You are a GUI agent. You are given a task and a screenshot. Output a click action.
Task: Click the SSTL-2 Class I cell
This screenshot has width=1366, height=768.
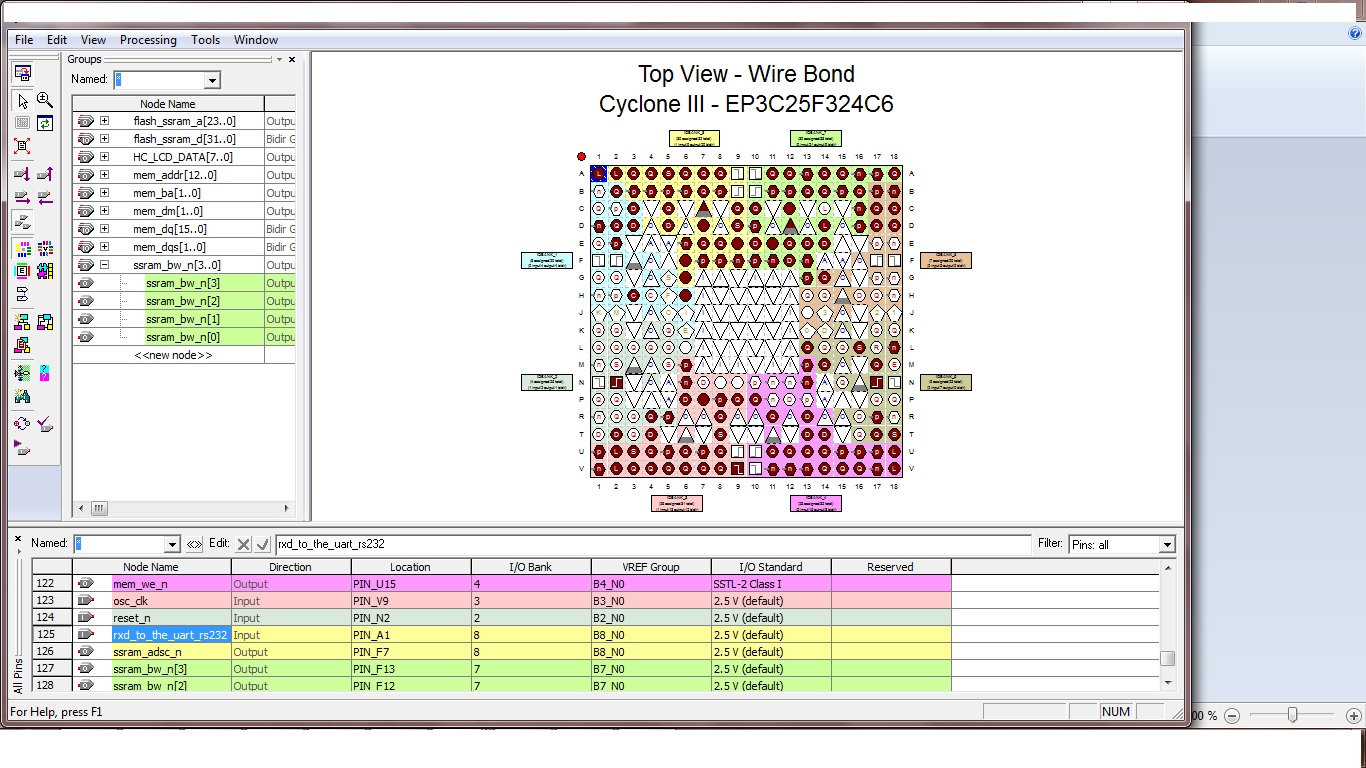tap(771, 583)
